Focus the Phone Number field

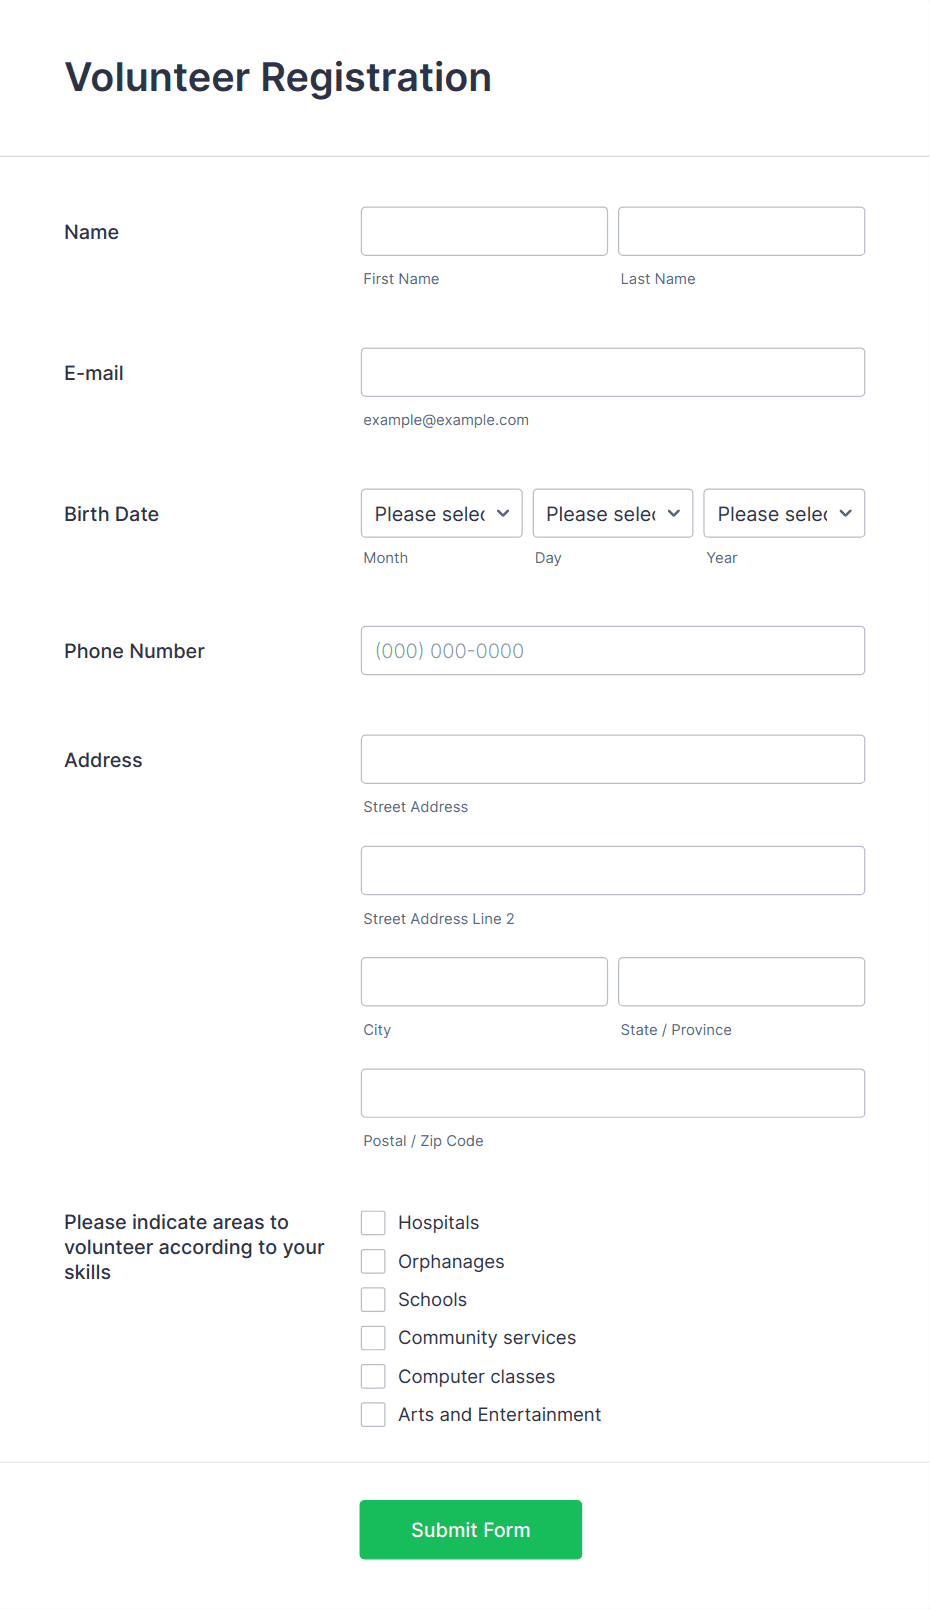click(x=612, y=650)
